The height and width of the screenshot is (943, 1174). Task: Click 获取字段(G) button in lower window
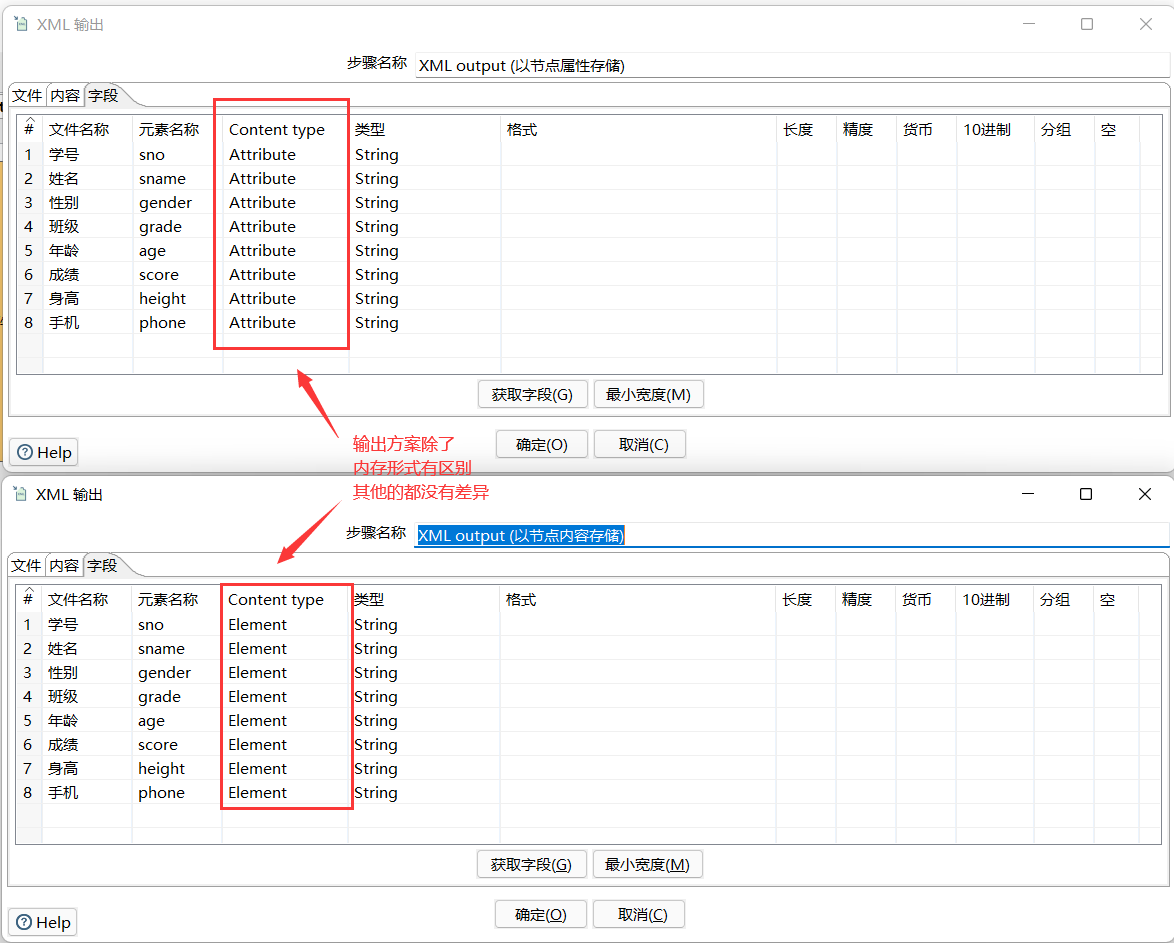(x=532, y=864)
